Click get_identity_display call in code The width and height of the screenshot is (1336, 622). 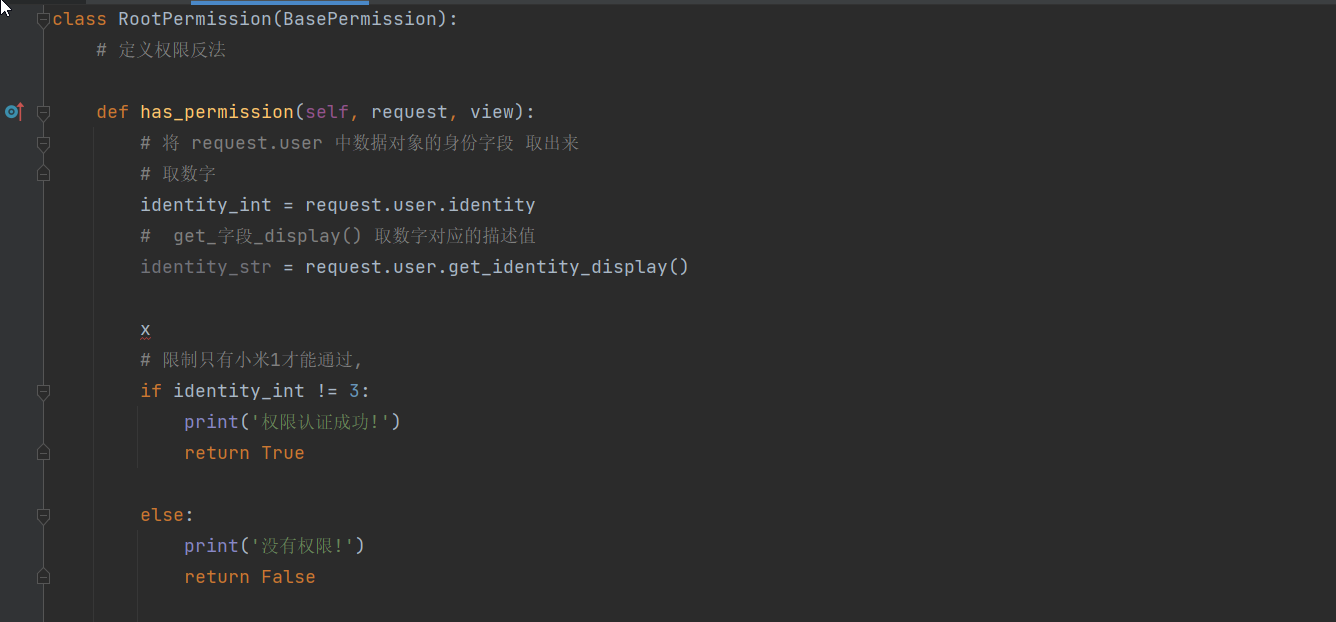[557, 267]
